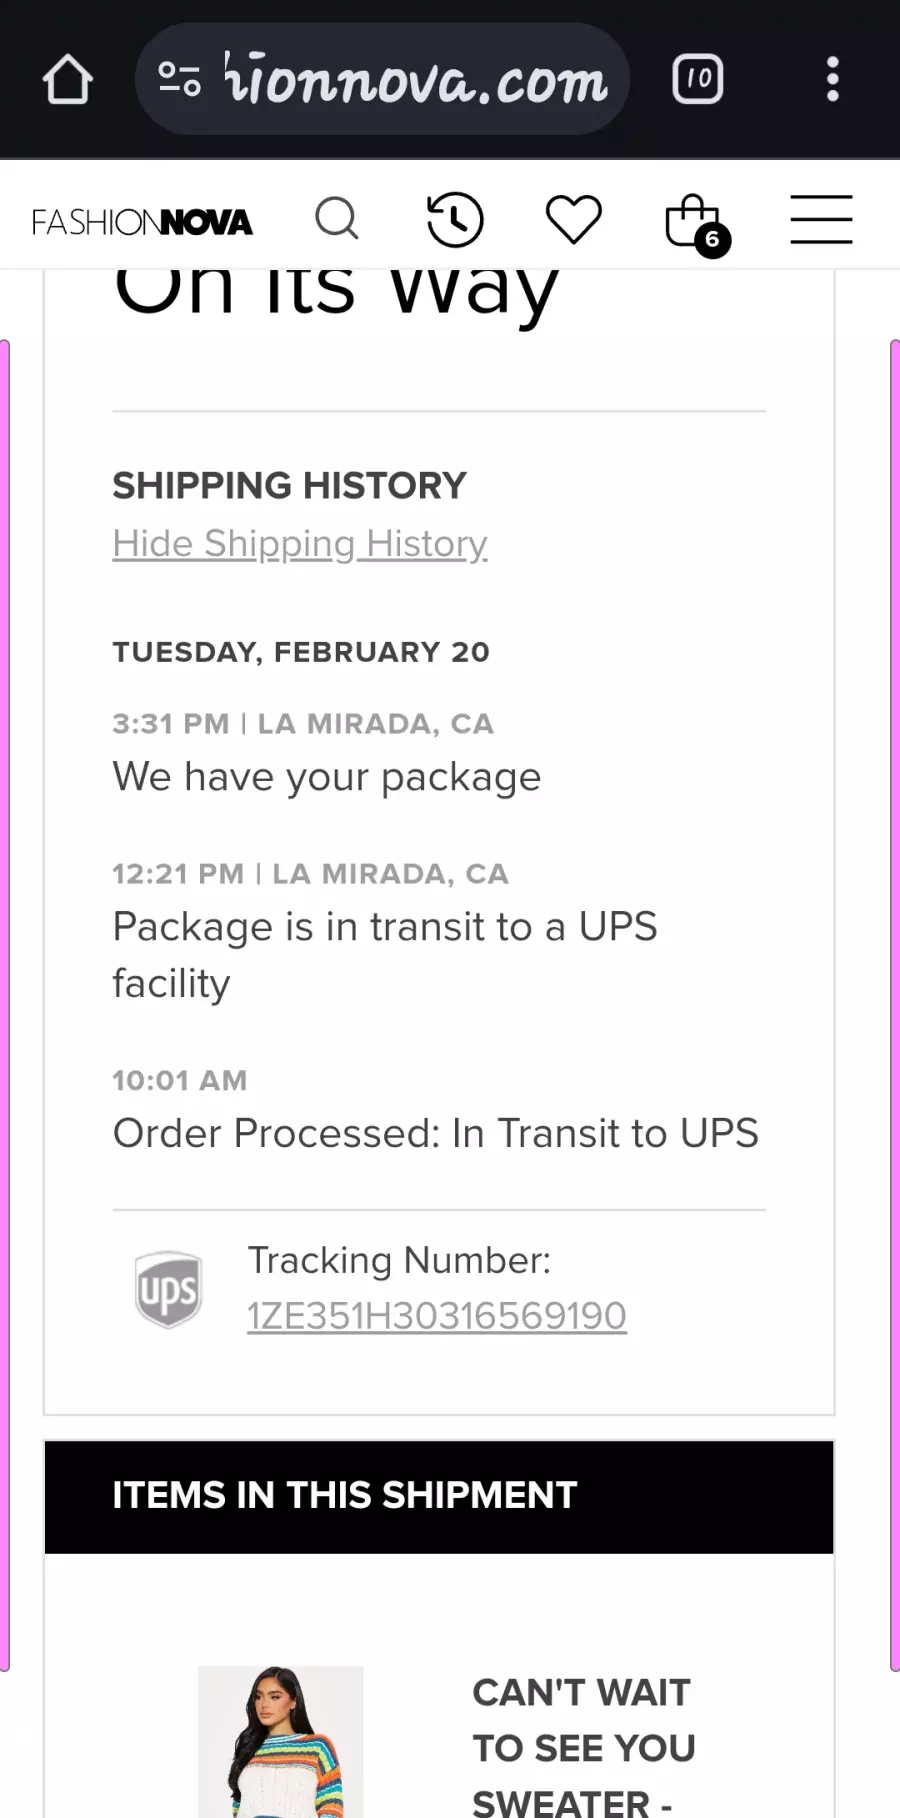Collapse via Hide Shipping History link
Image resolution: width=900 pixels, height=1818 pixels.
tap(300, 544)
